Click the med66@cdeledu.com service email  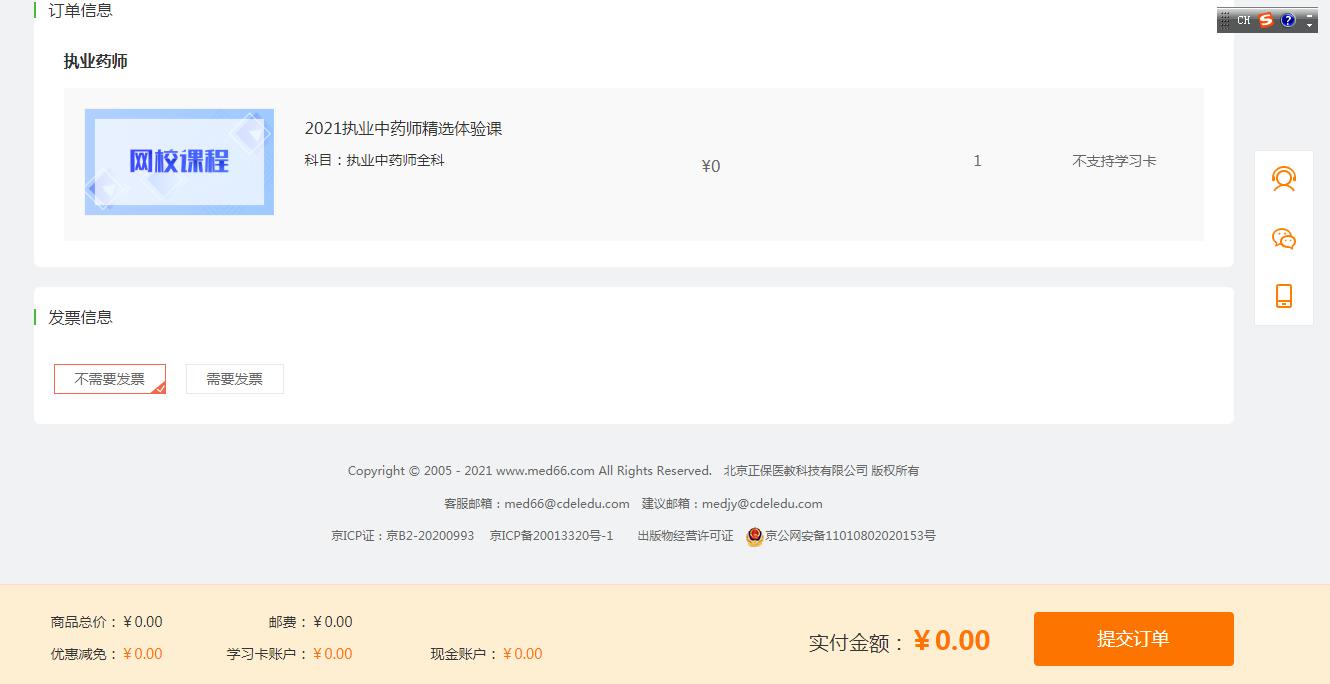[x=566, y=504]
